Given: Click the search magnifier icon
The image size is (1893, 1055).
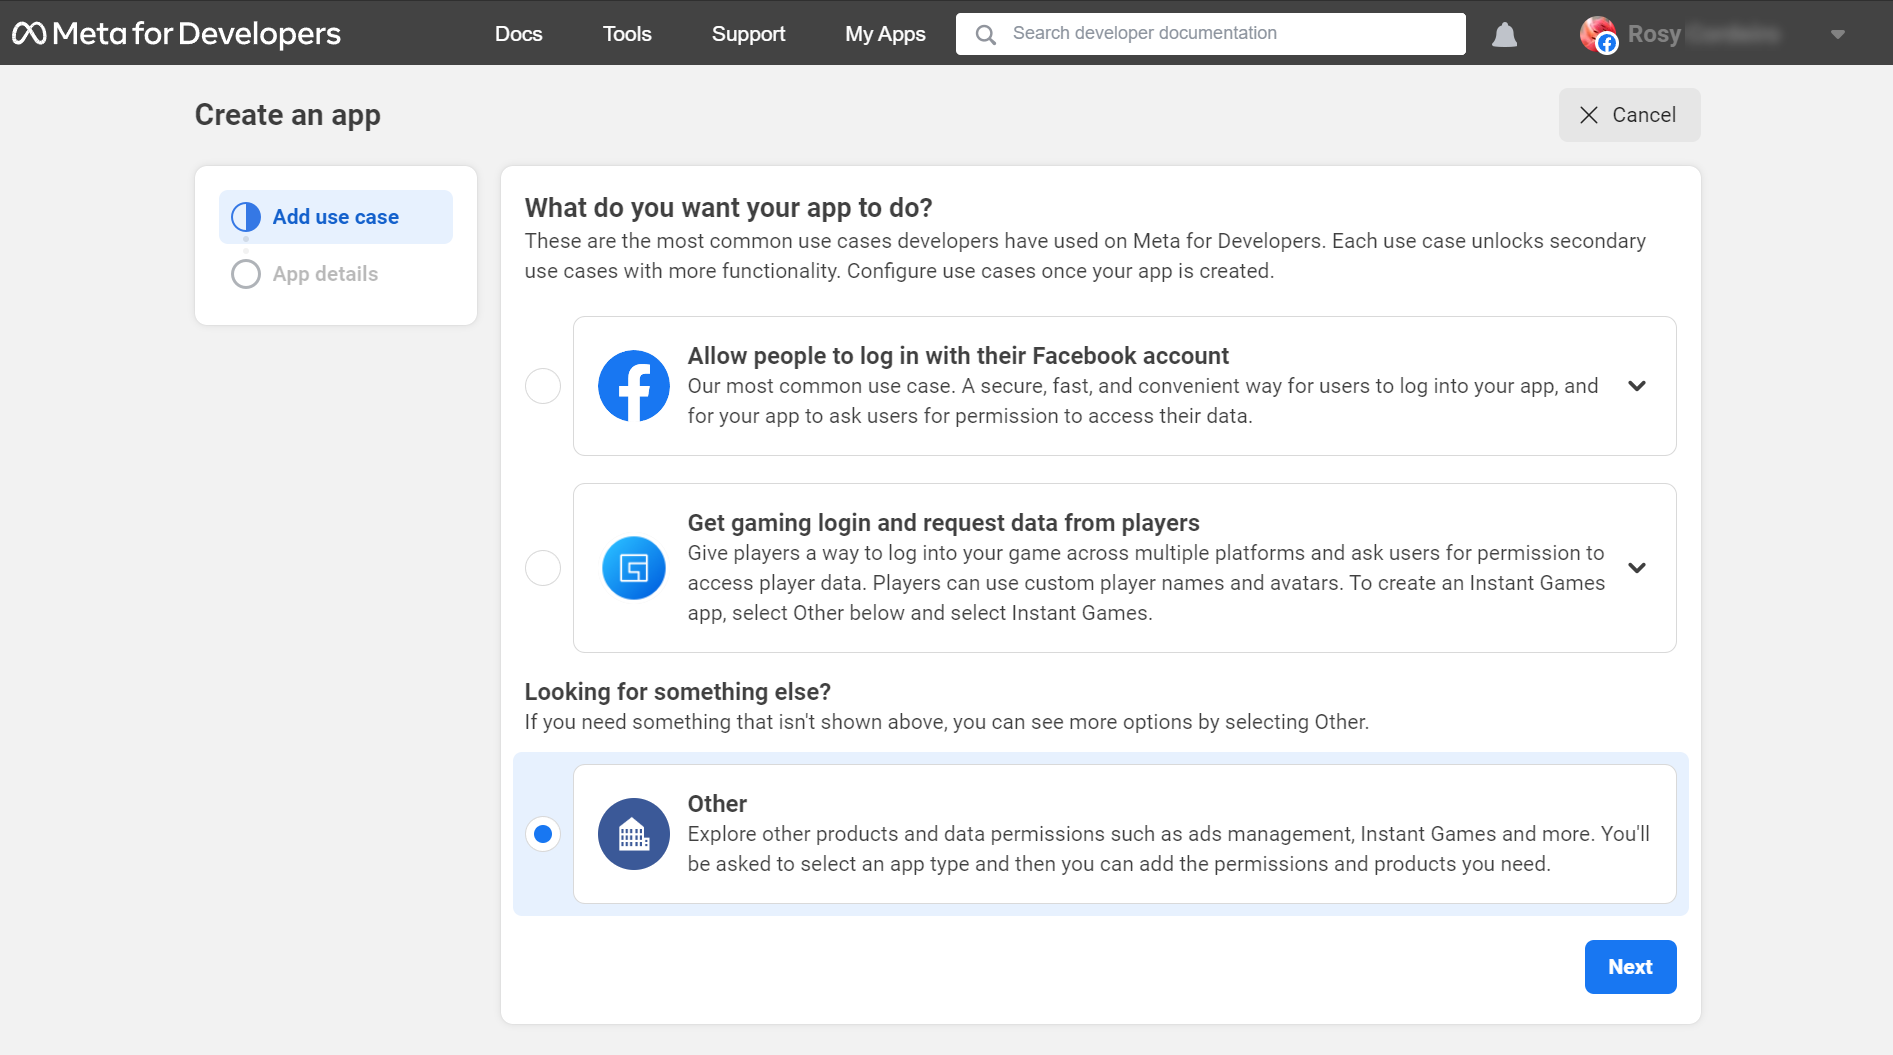Looking at the screenshot, I should point(985,33).
